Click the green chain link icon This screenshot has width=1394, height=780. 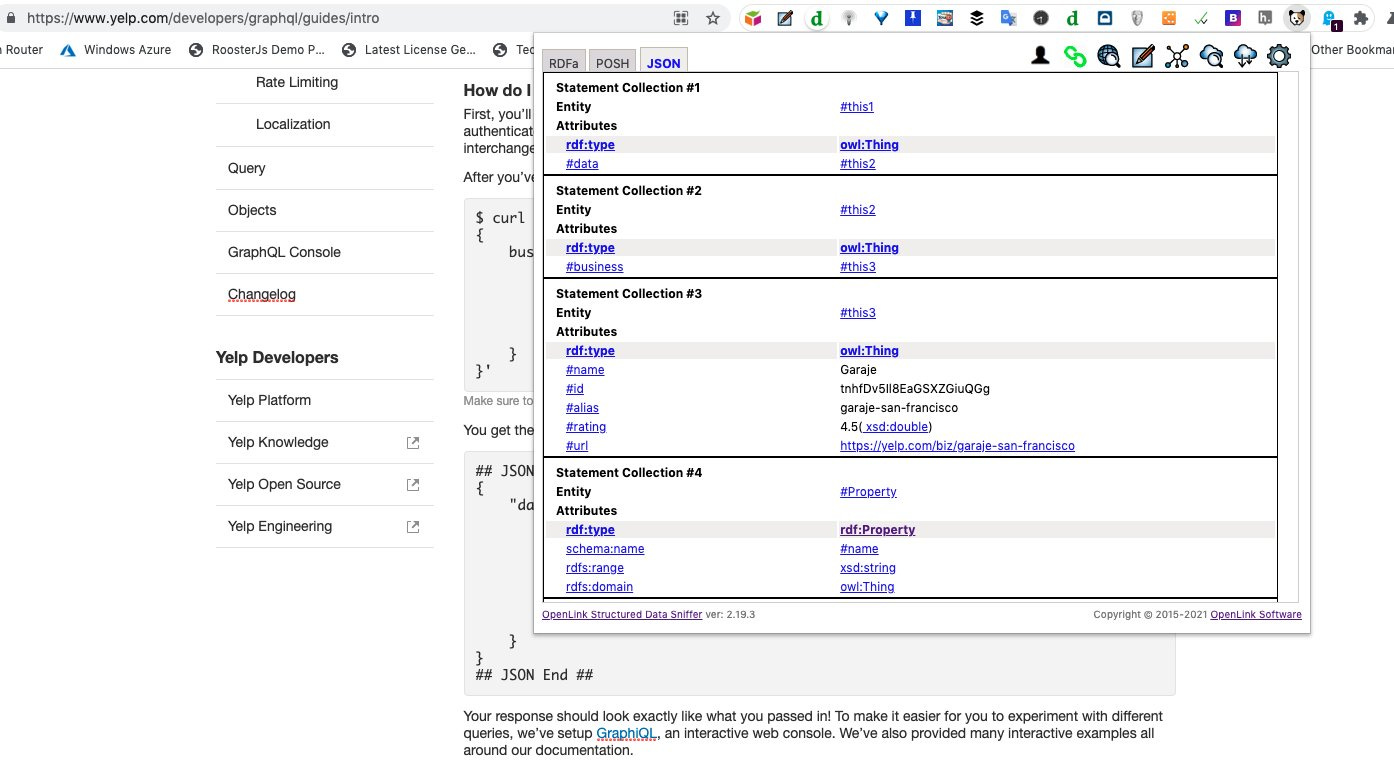click(1075, 57)
